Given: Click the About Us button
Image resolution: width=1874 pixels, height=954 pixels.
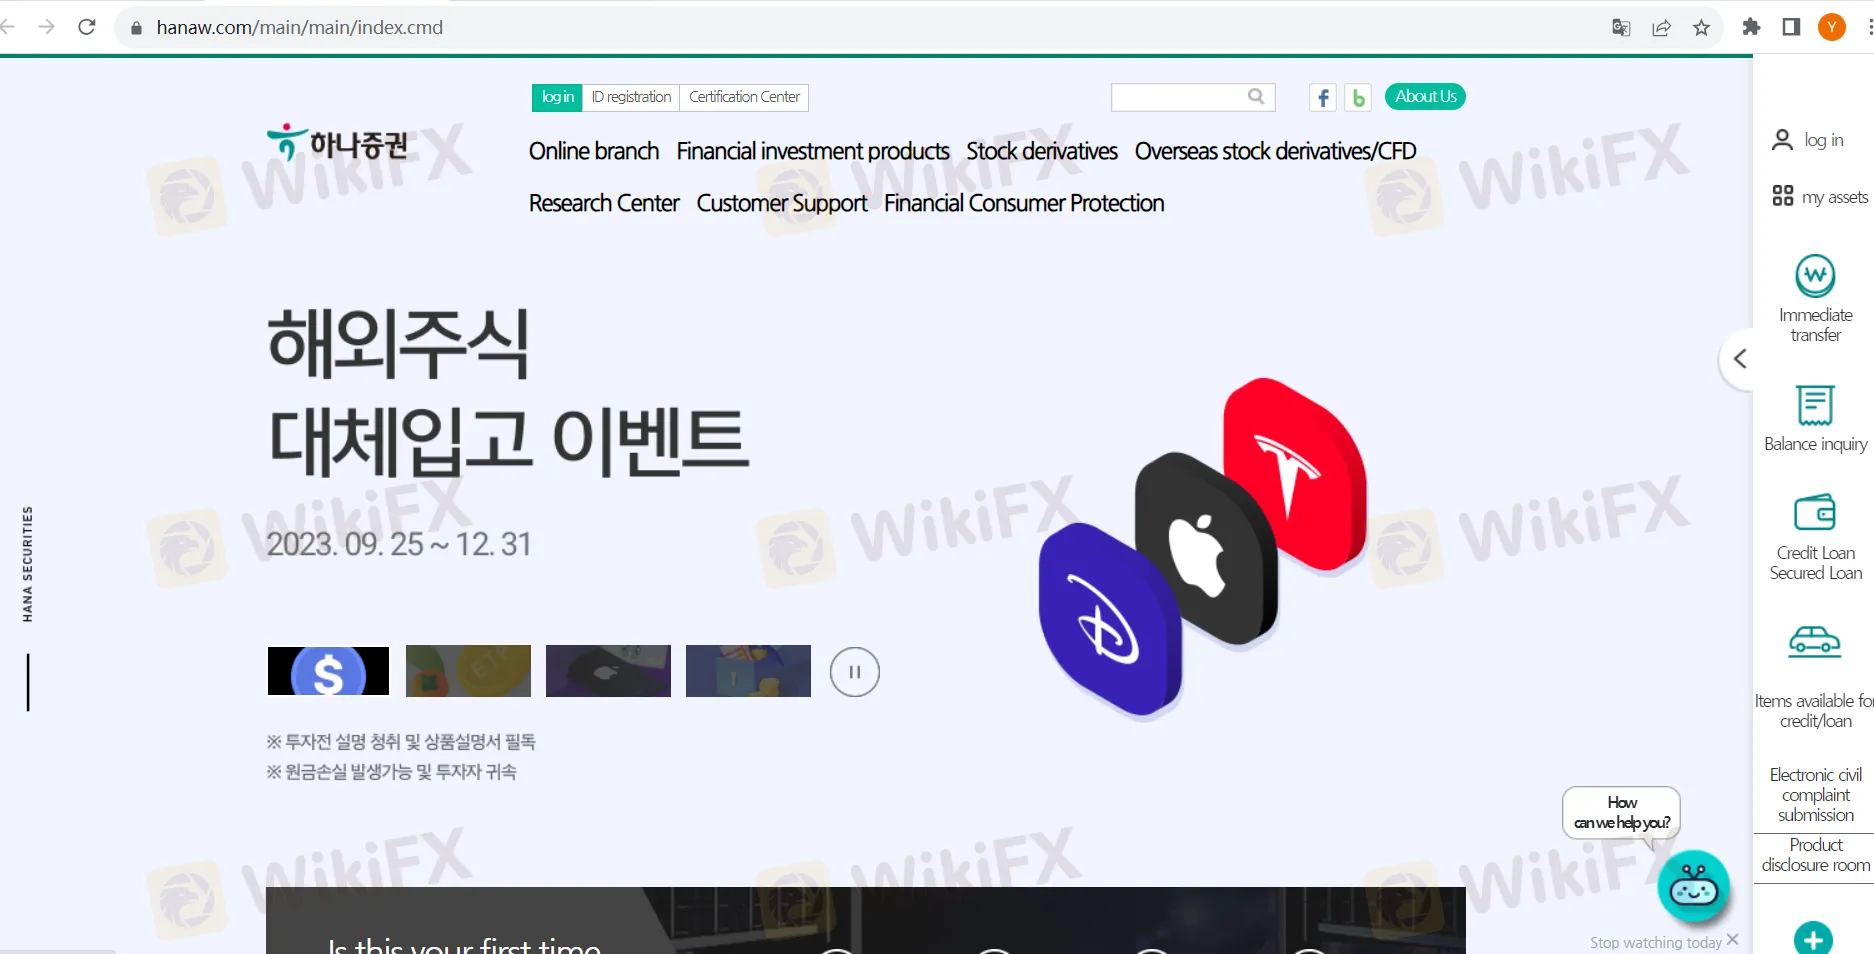Looking at the screenshot, I should (1424, 97).
